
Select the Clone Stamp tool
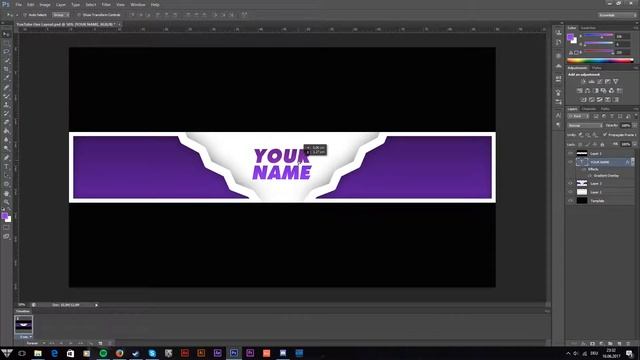6,104
